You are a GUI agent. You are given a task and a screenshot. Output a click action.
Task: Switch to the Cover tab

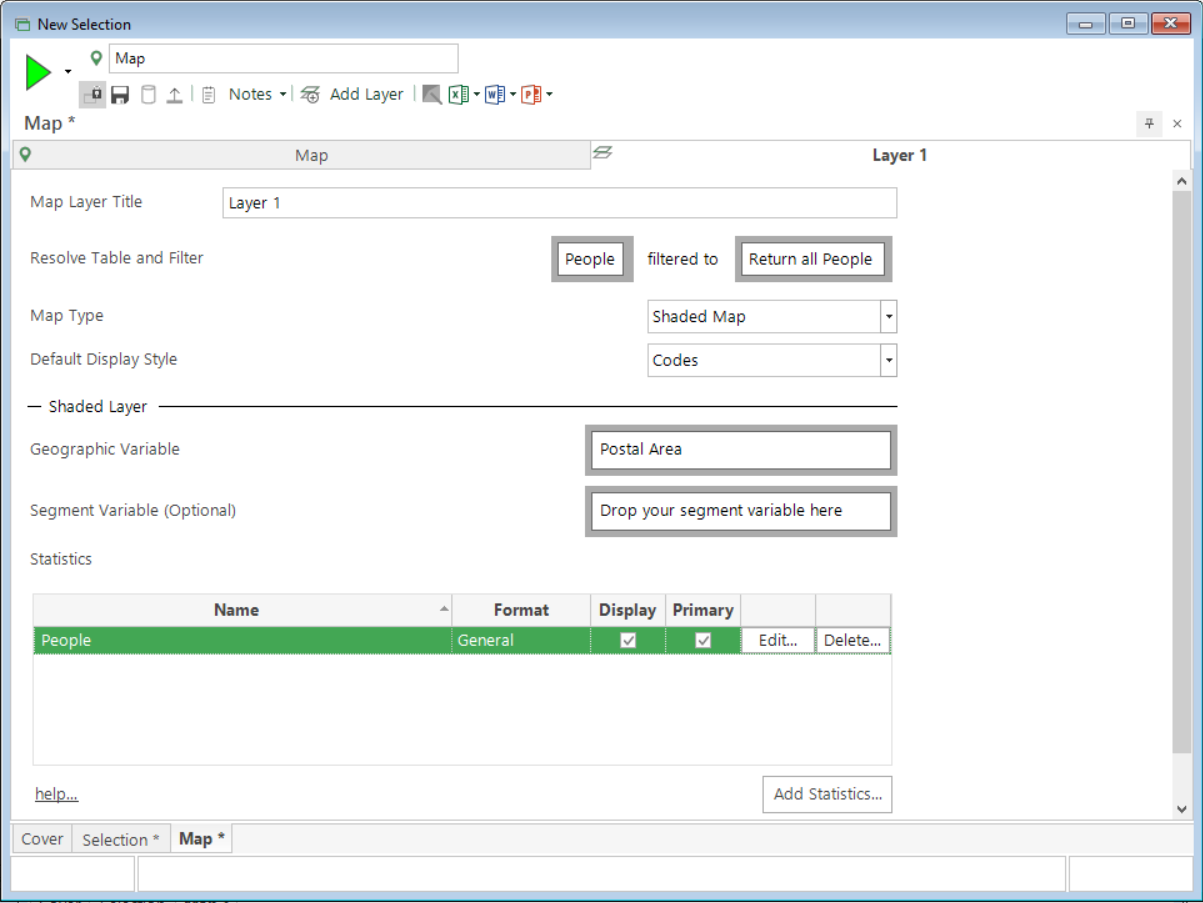[42, 839]
